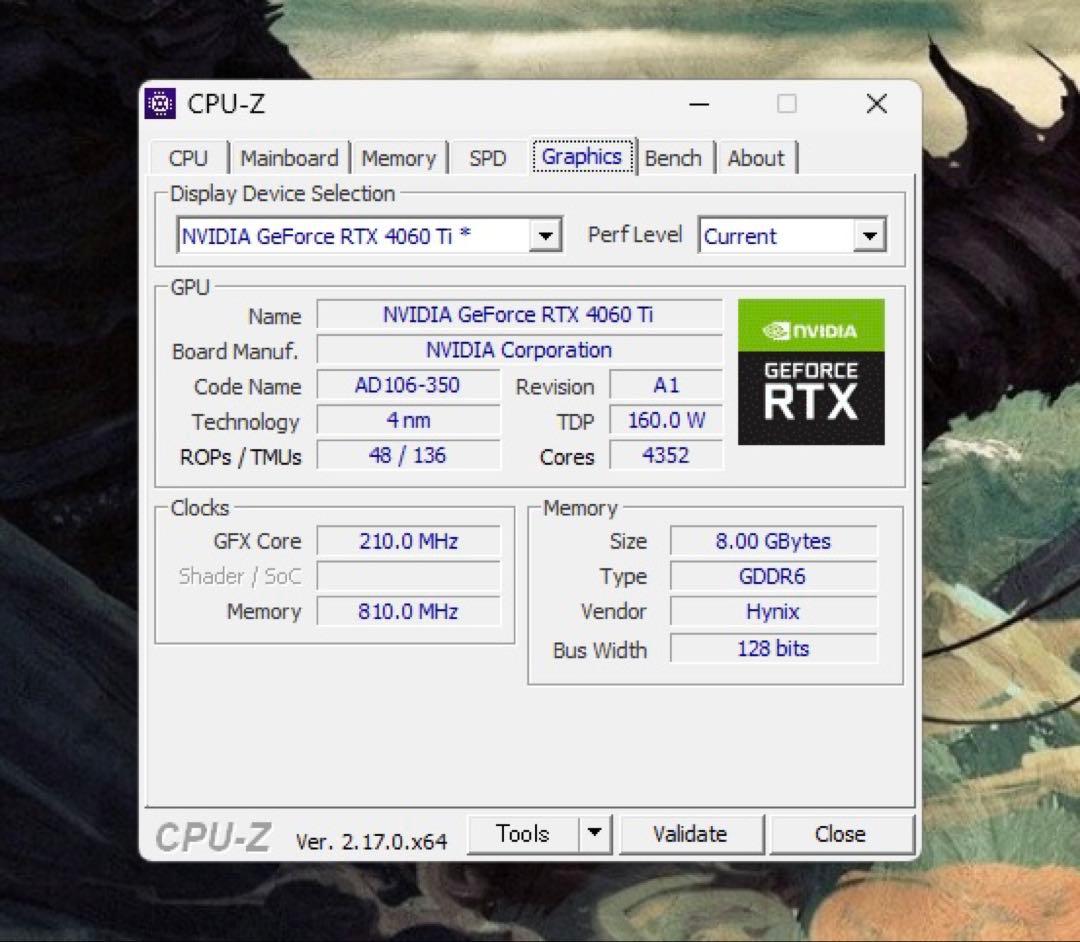Click the empty Shader / SoC field

tap(408, 576)
